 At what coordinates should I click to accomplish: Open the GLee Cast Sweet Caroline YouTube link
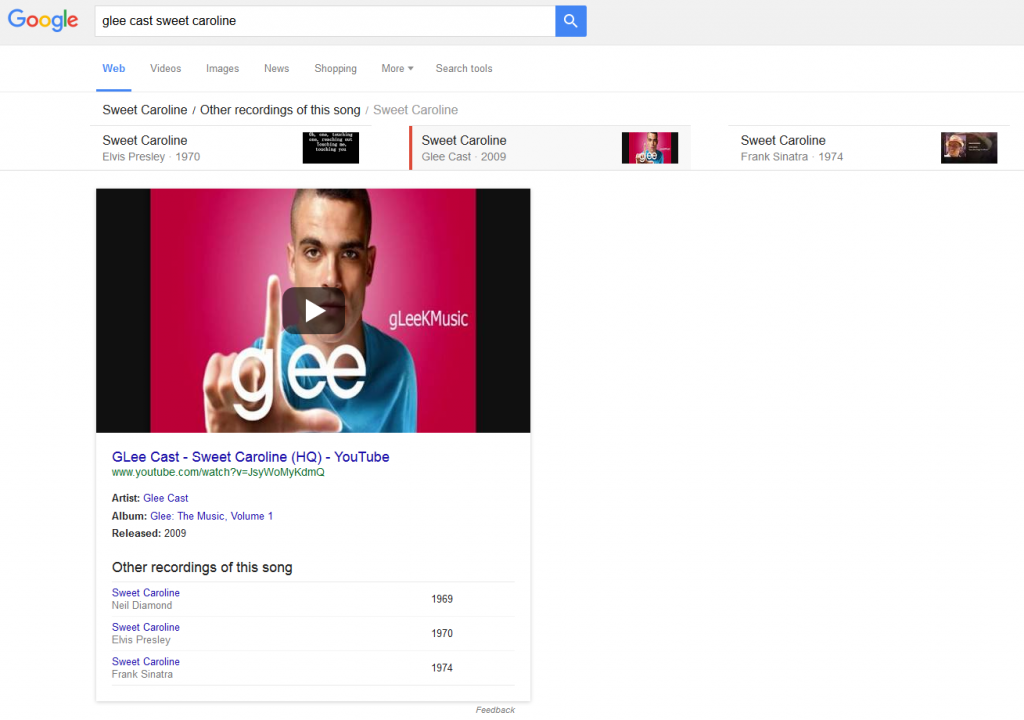coord(250,456)
